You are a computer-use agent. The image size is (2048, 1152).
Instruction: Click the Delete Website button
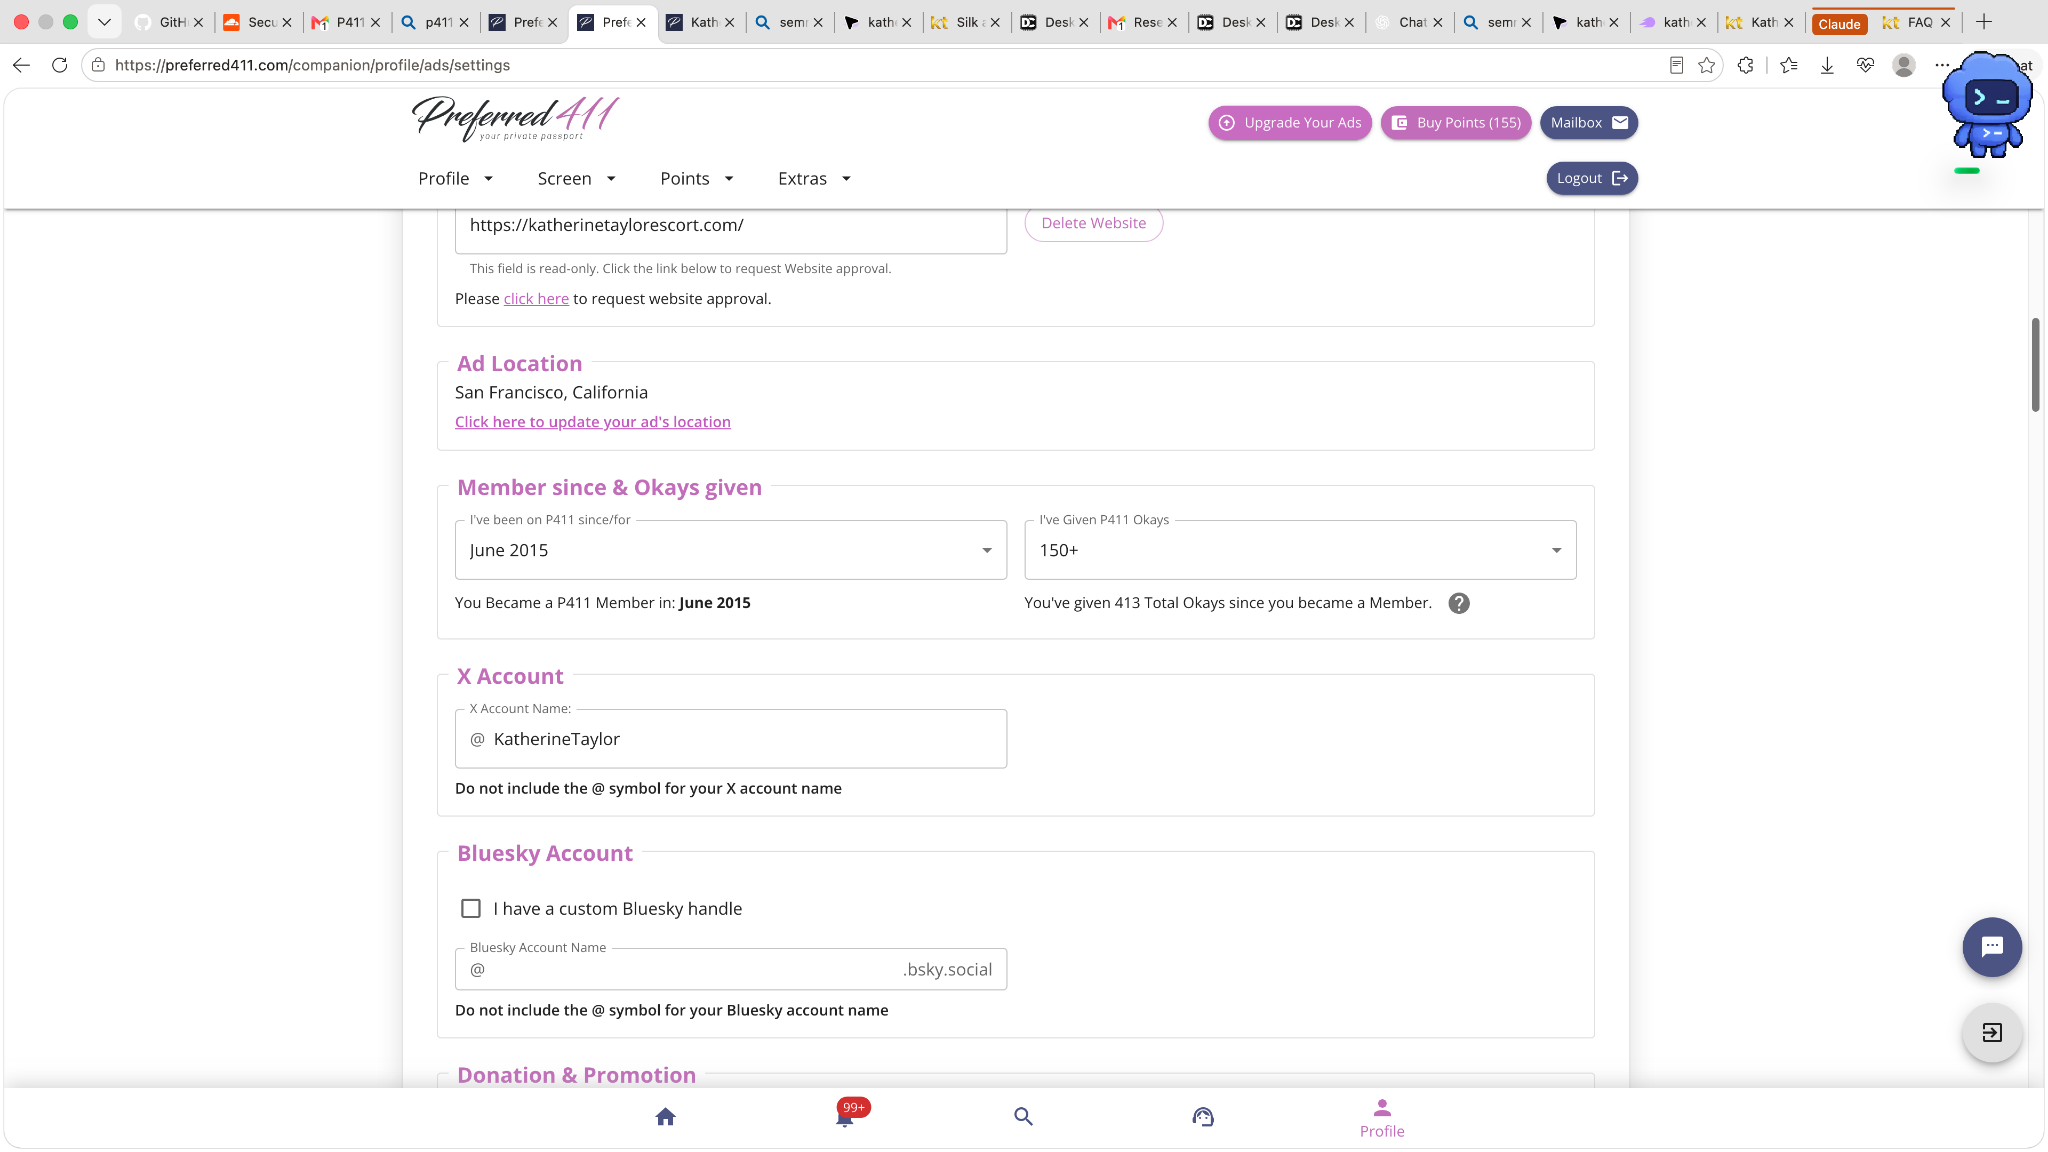coord(1094,223)
